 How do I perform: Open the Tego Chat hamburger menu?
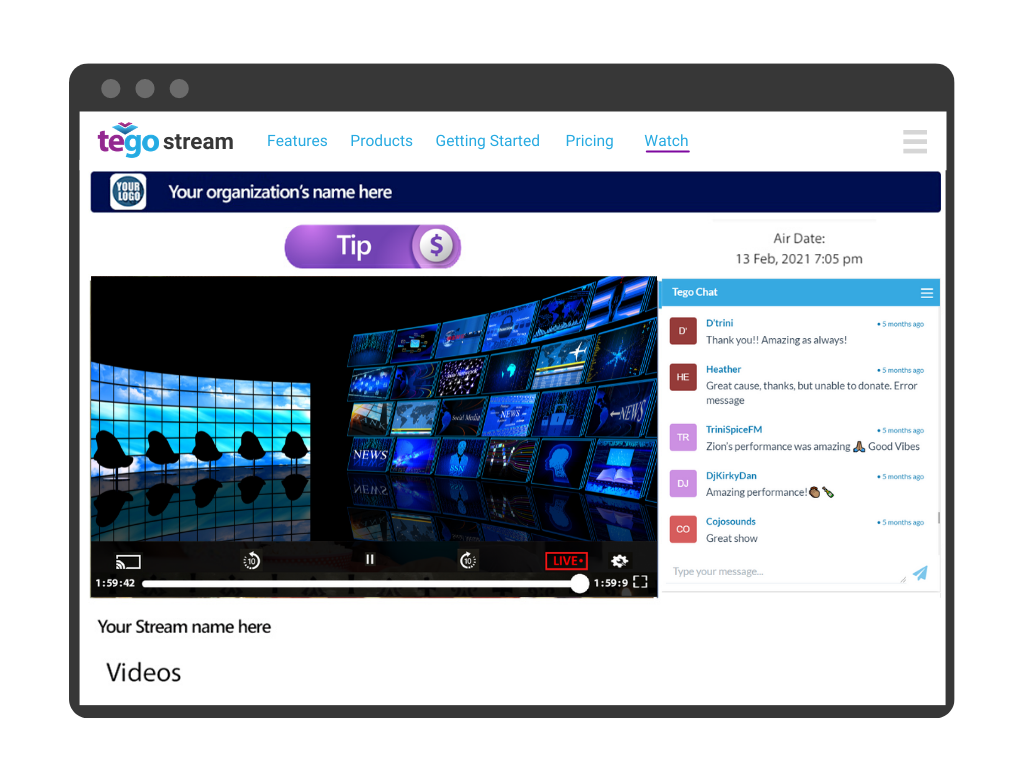pos(927,293)
